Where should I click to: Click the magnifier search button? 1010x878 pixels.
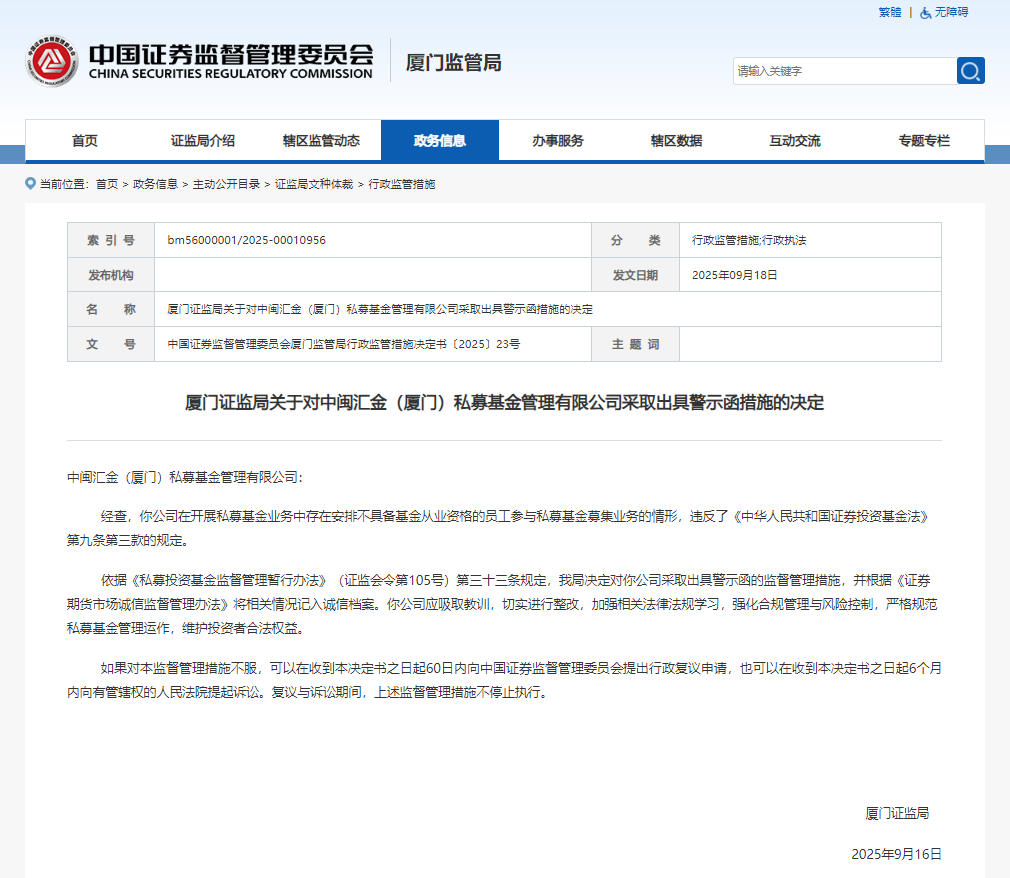pyautogui.click(x=970, y=71)
